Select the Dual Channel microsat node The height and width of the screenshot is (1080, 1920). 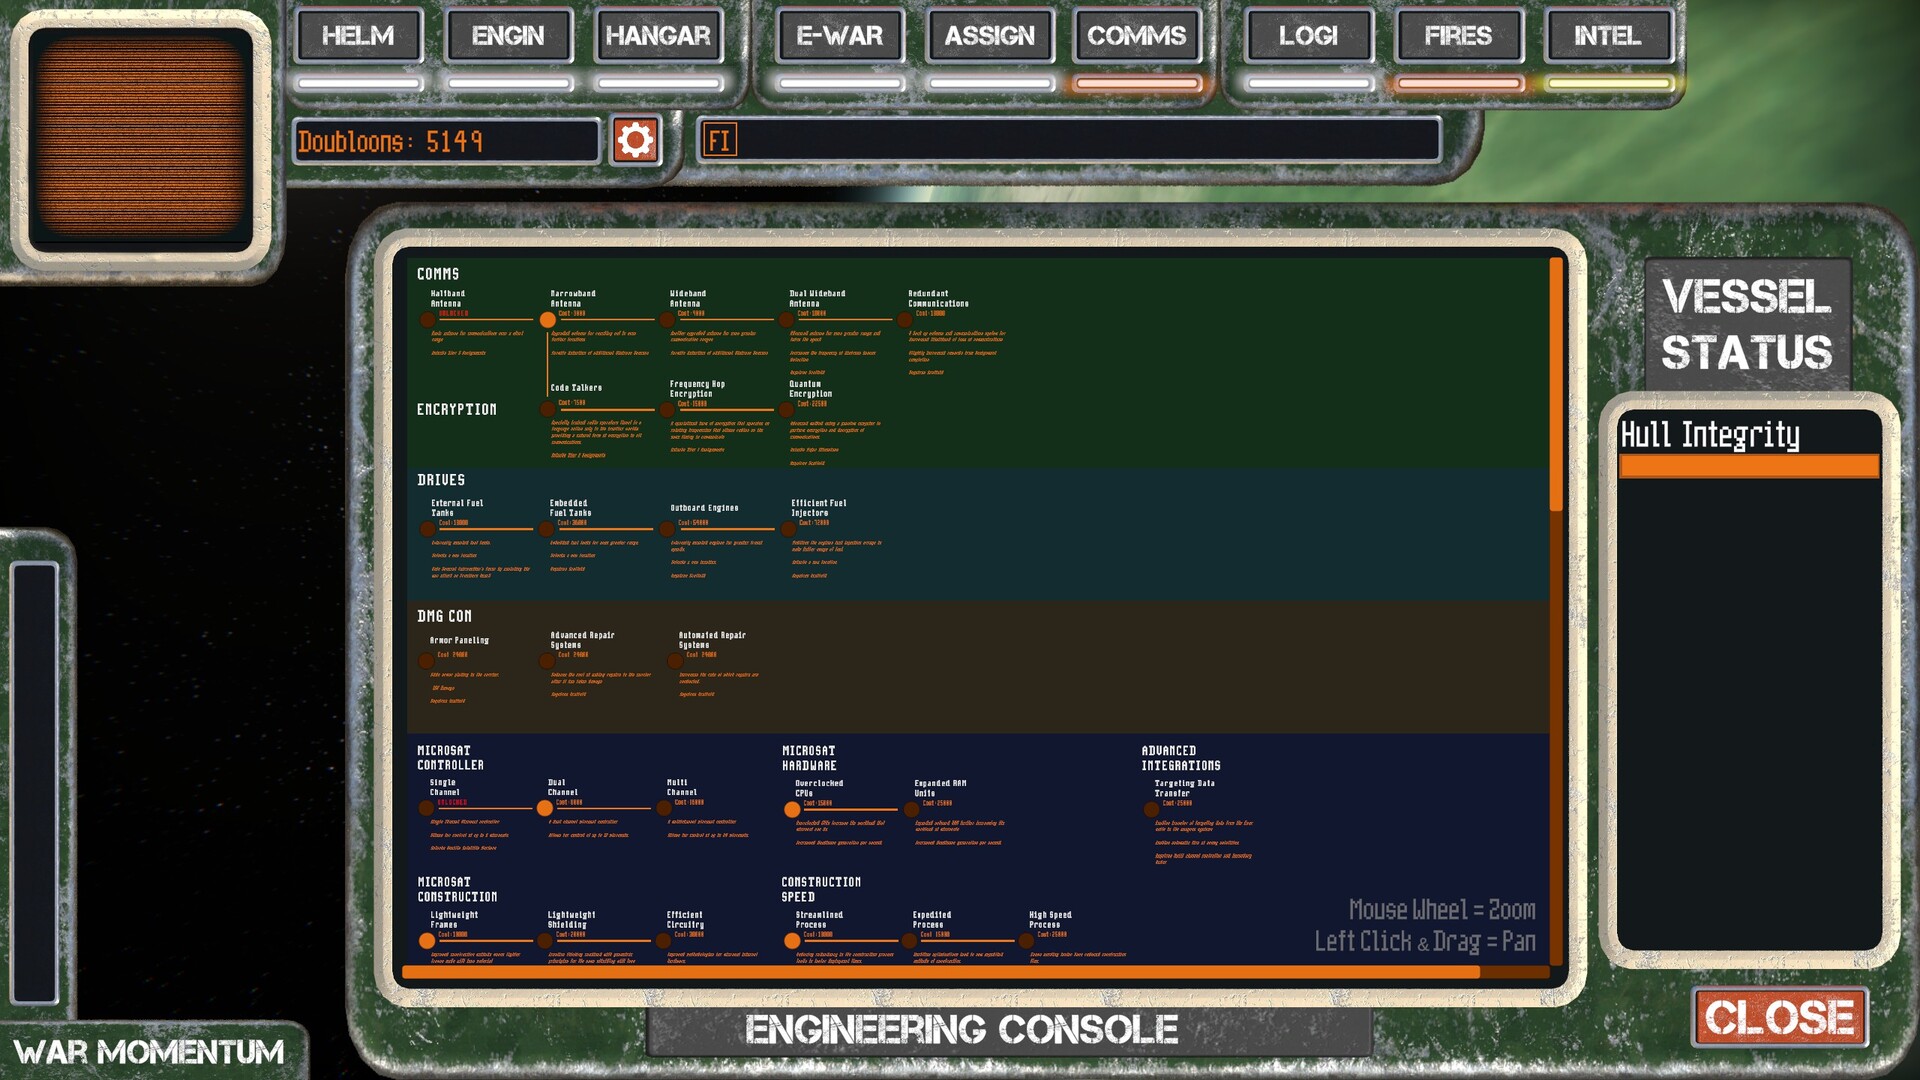tap(545, 808)
